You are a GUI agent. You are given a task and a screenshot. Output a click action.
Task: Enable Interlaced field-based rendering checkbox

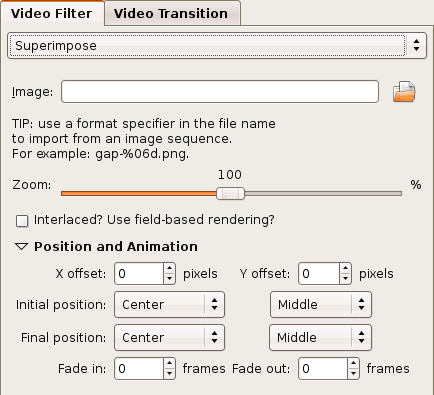click(22, 221)
